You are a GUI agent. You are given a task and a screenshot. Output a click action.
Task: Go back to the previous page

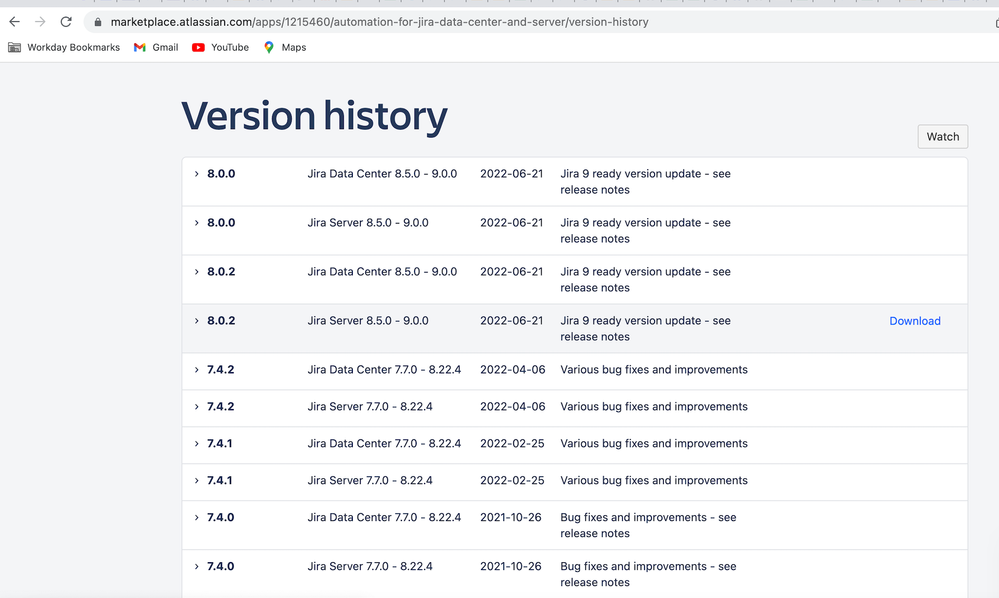coord(15,22)
